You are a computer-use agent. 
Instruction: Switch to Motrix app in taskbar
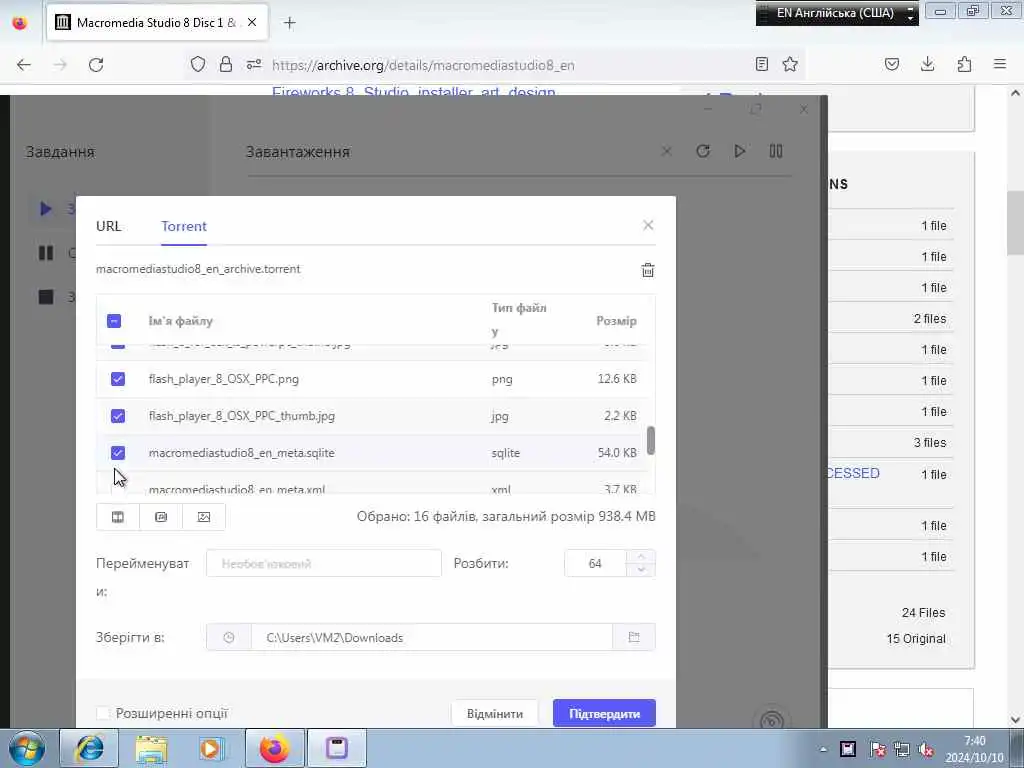click(x=337, y=748)
